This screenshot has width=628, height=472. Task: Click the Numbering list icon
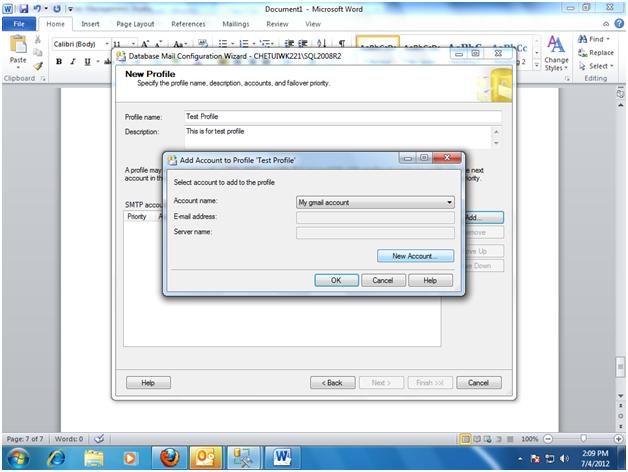tap(244, 43)
